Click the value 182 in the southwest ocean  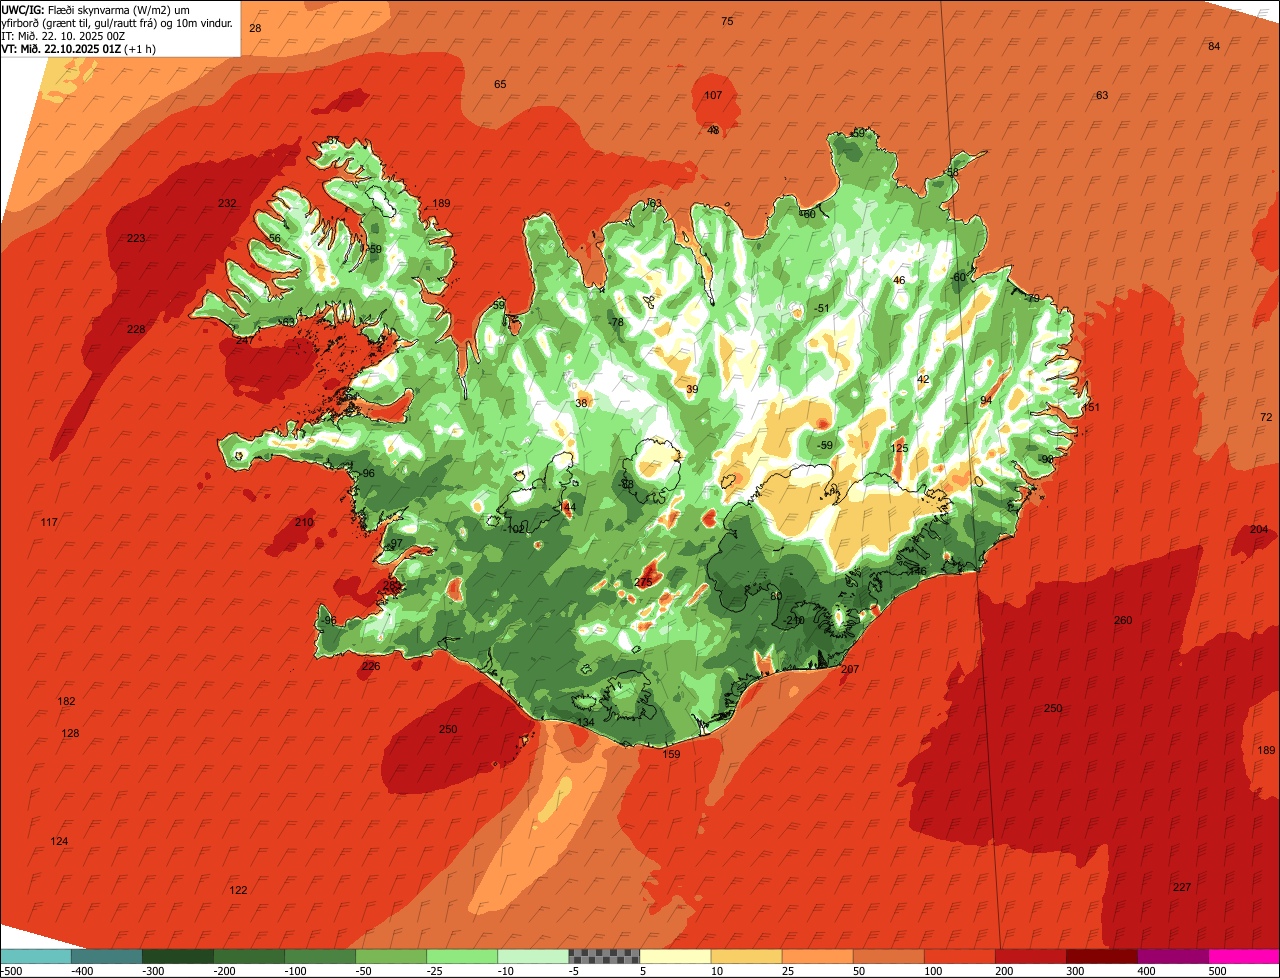(66, 701)
